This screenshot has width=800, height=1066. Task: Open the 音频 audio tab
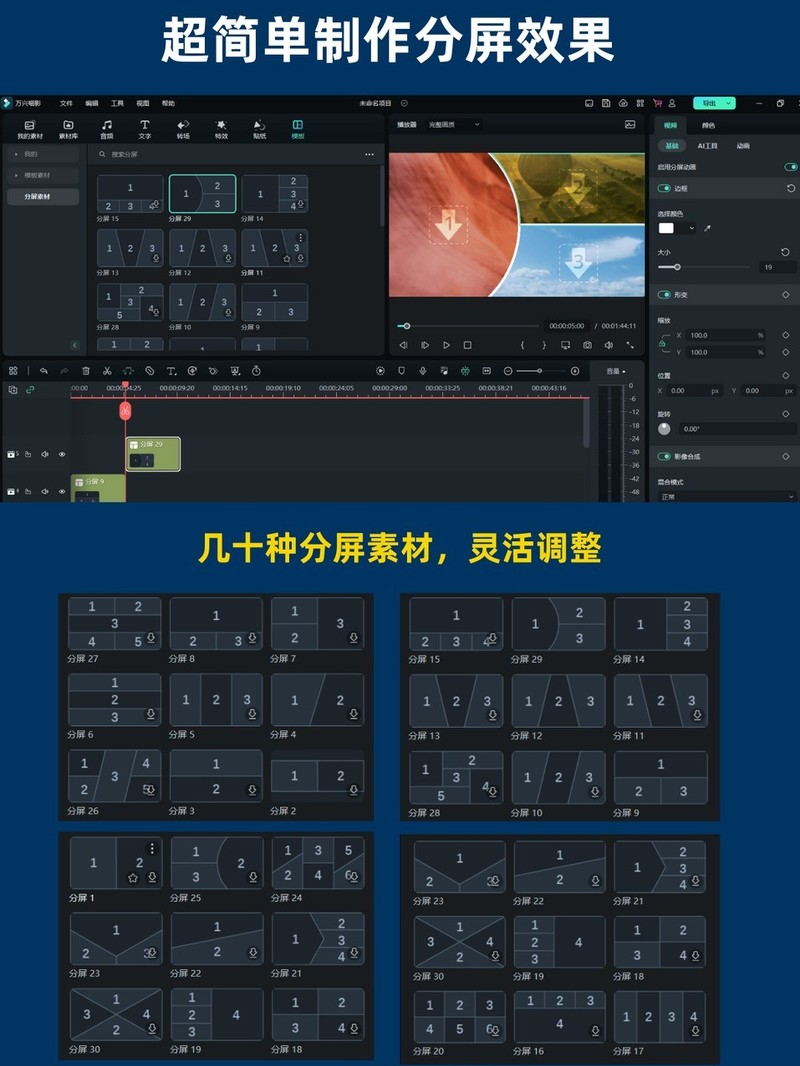pos(107,129)
